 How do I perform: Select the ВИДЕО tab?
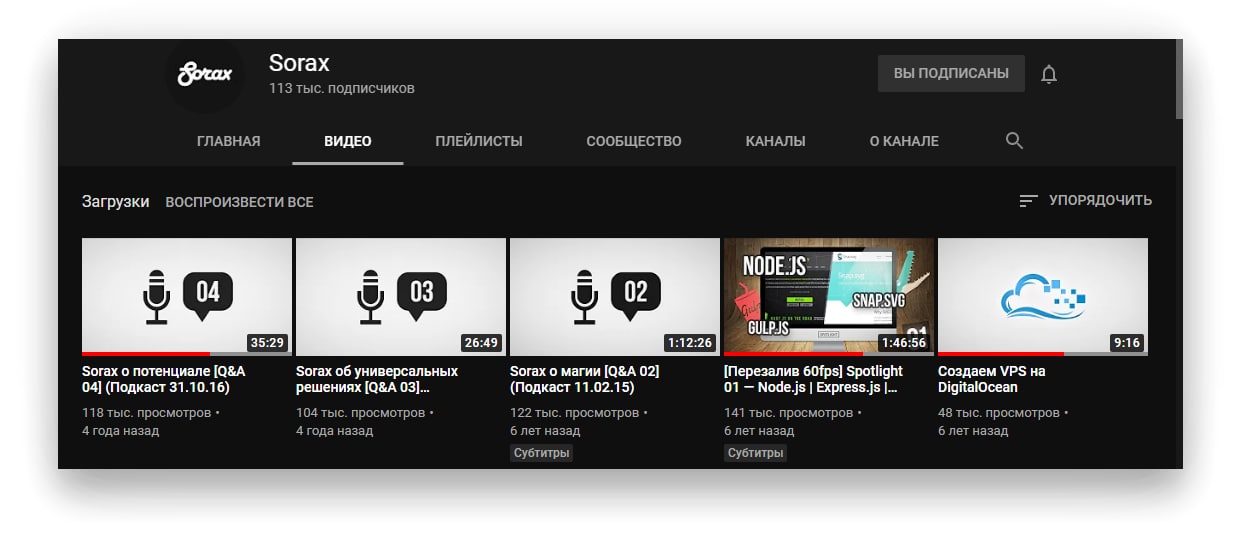[348, 141]
